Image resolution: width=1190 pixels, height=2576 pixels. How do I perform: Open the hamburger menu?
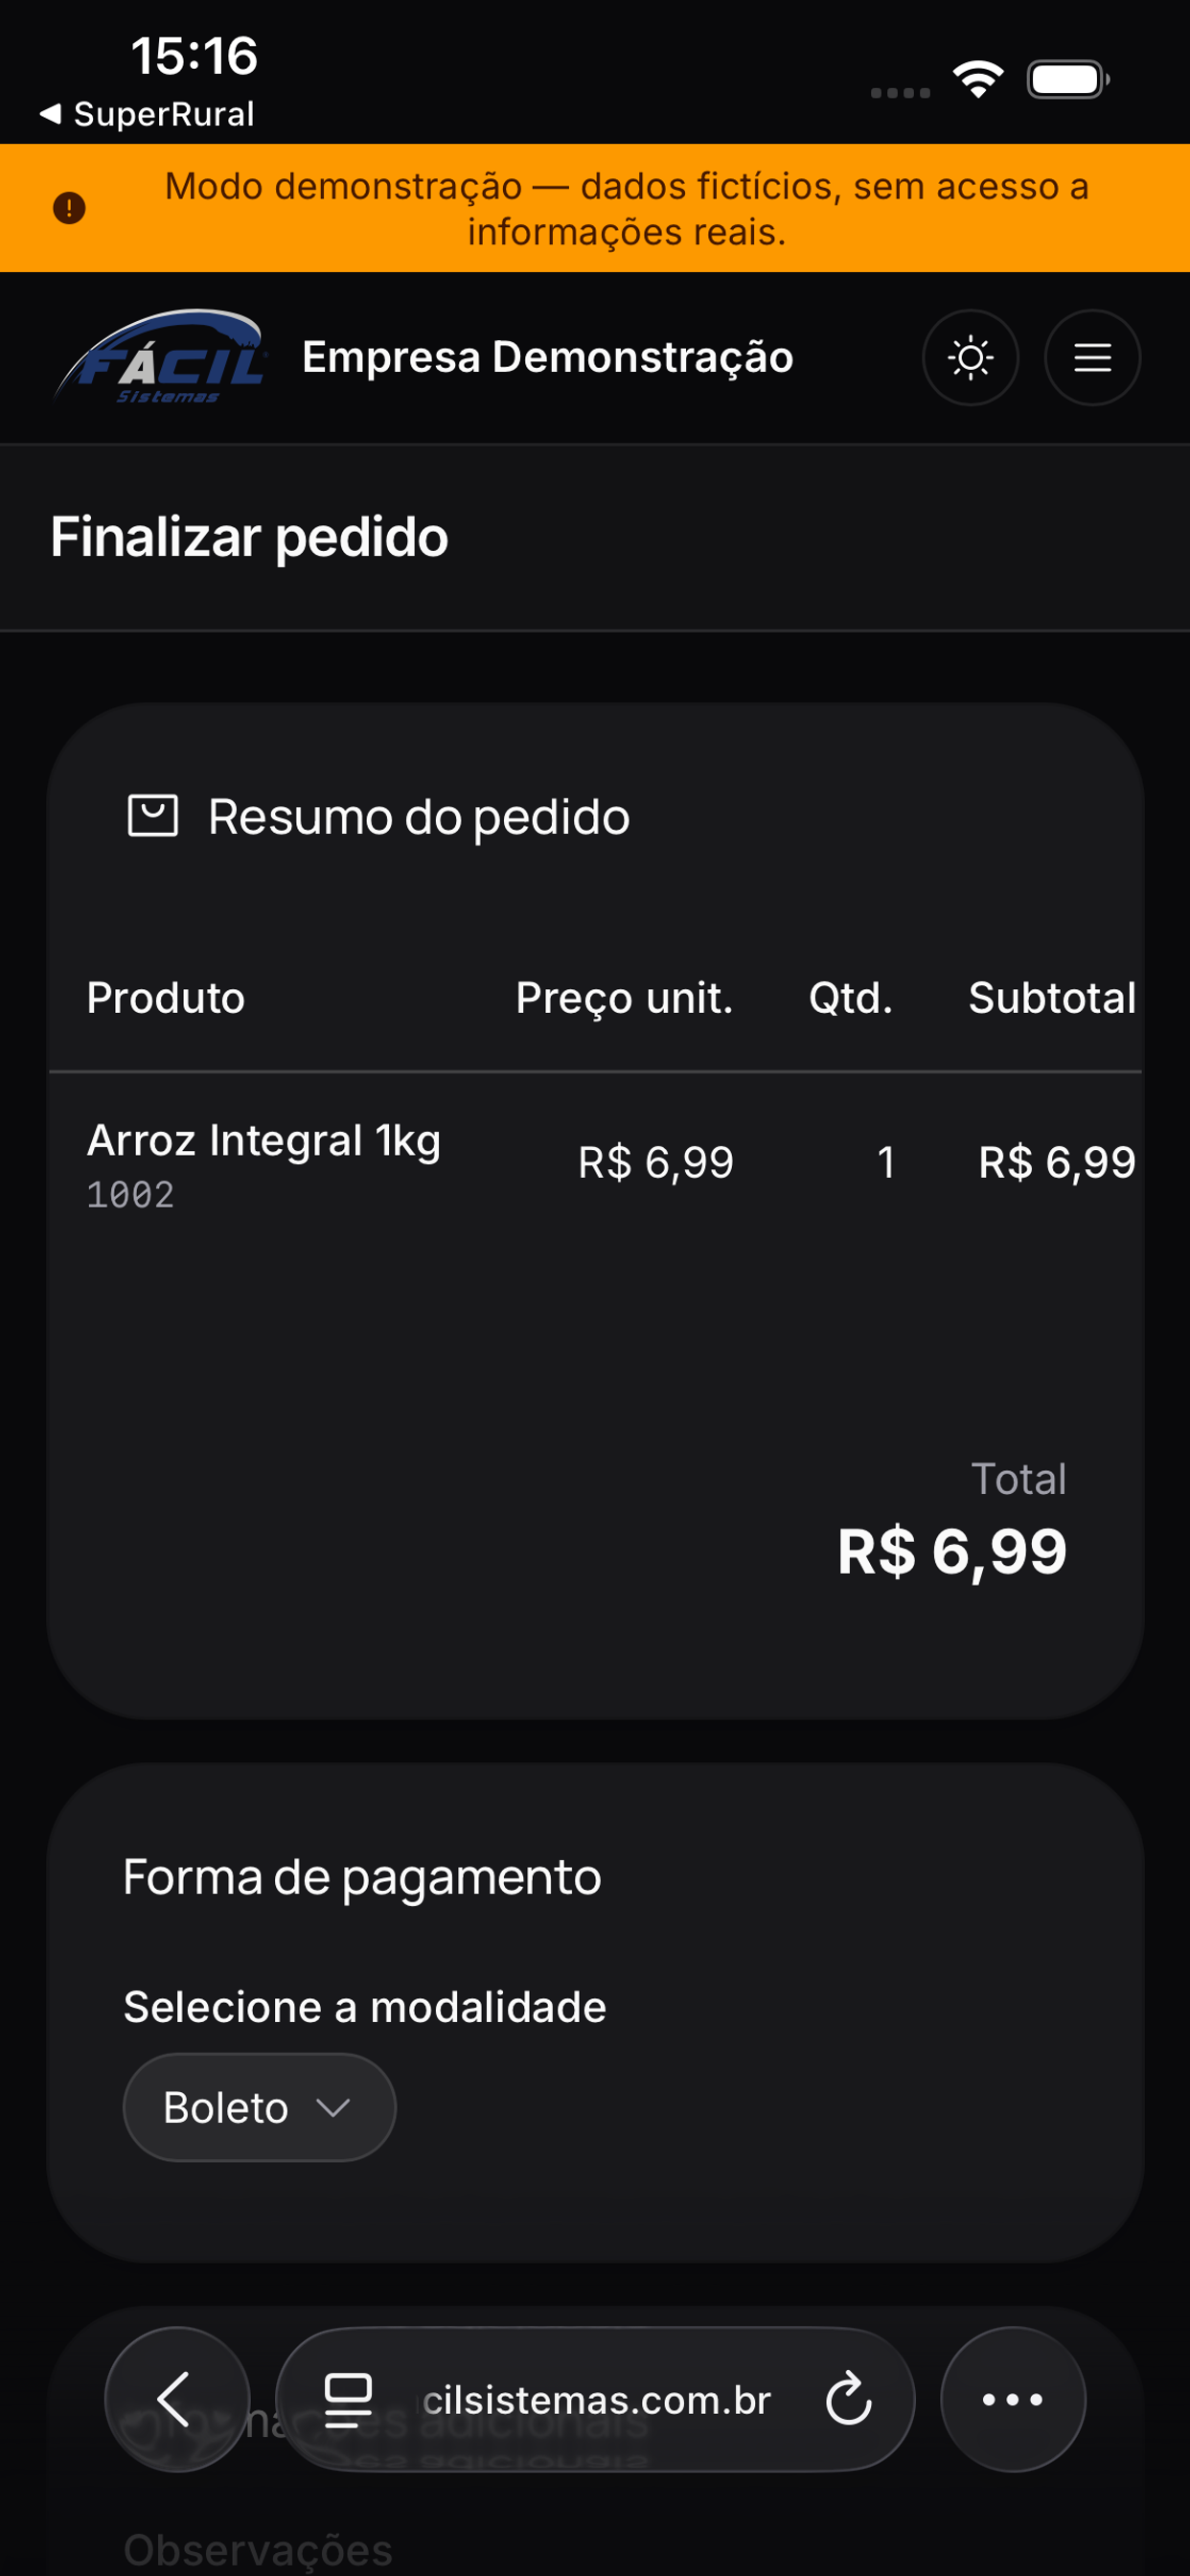point(1092,357)
